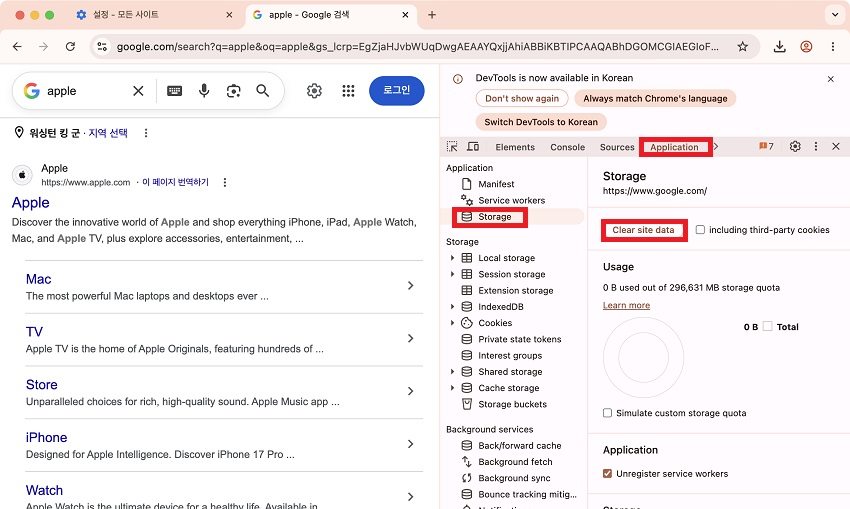Image resolution: width=850 pixels, height=509 pixels.
Task: Open site information icon in address bar
Action: 102,47
